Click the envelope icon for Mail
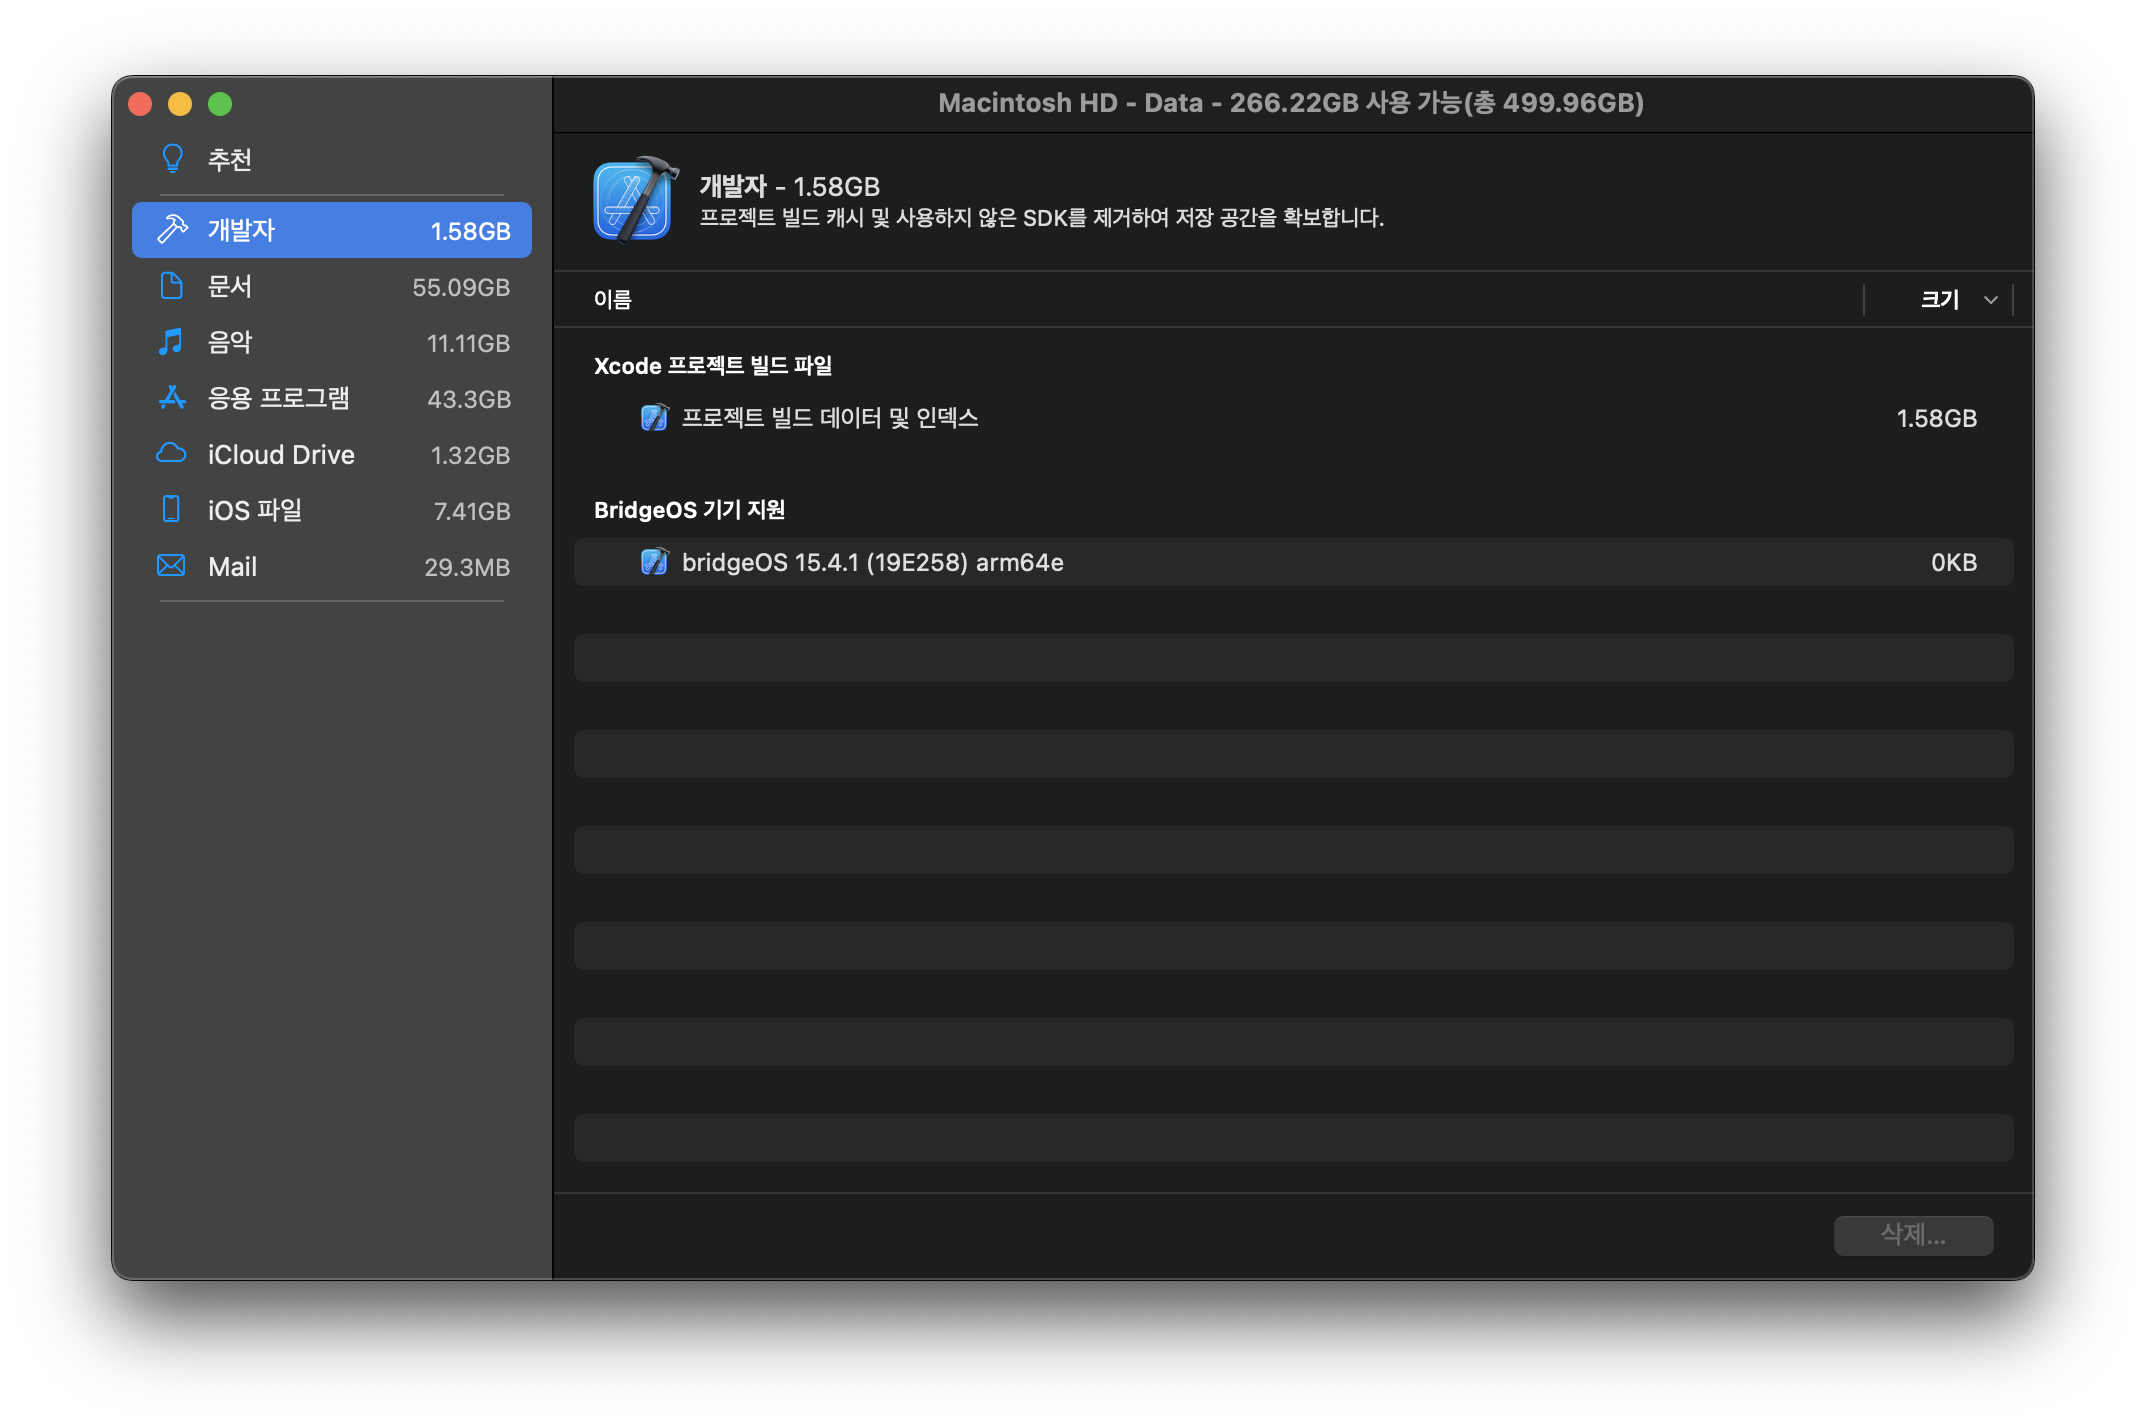Image resolution: width=2146 pixels, height=1428 pixels. click(x=172, y=566)
